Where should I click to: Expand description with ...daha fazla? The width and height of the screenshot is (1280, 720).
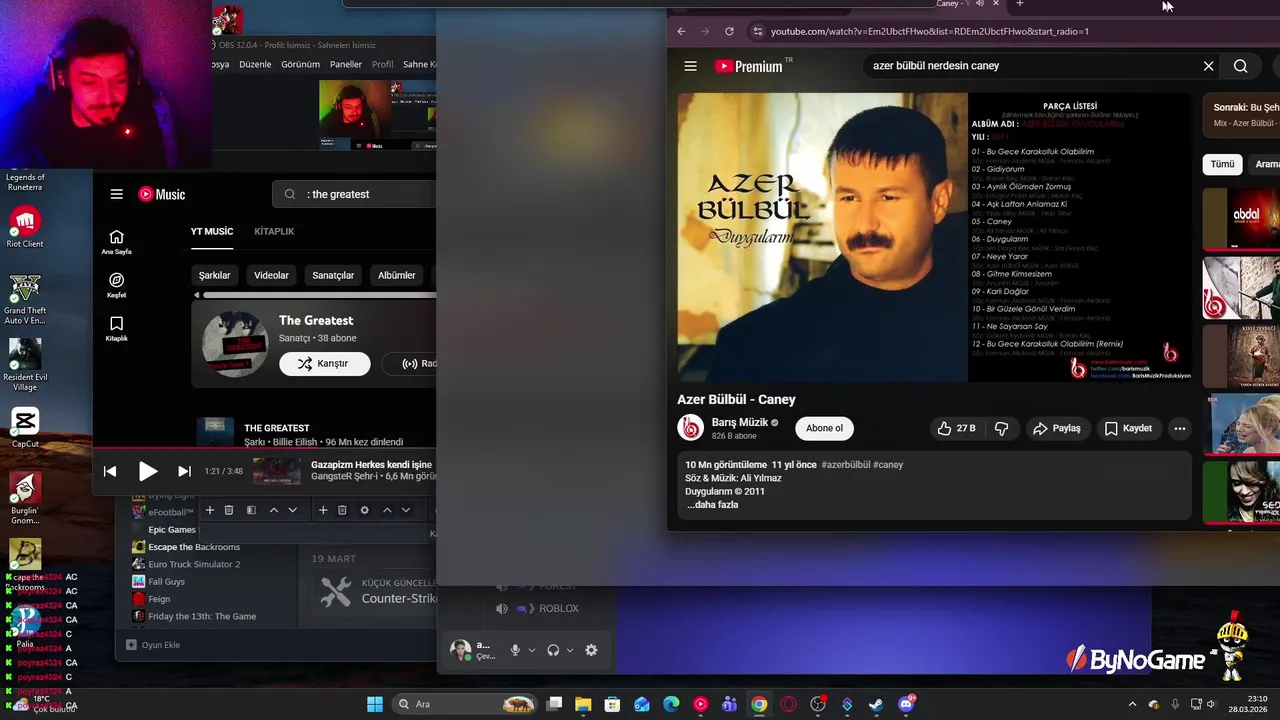click(x=712, y=505)
